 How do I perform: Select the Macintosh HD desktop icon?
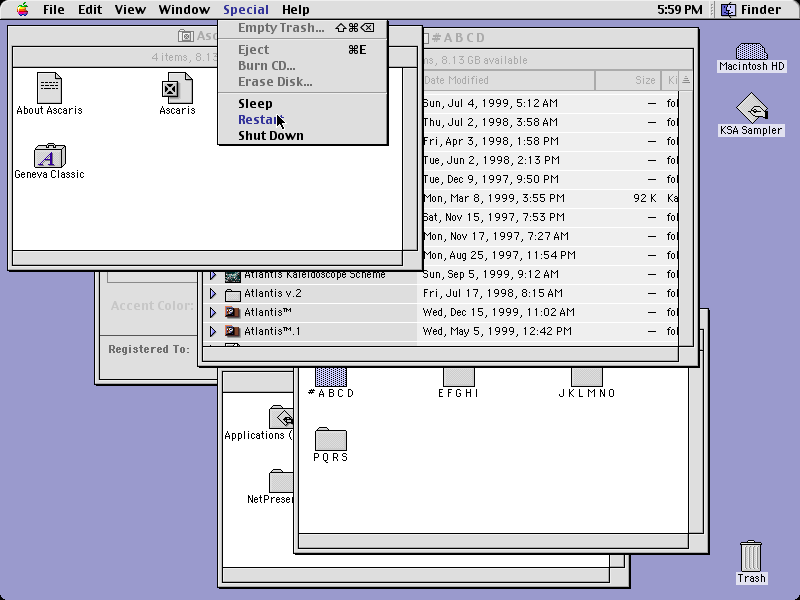(x=752, y=52)
